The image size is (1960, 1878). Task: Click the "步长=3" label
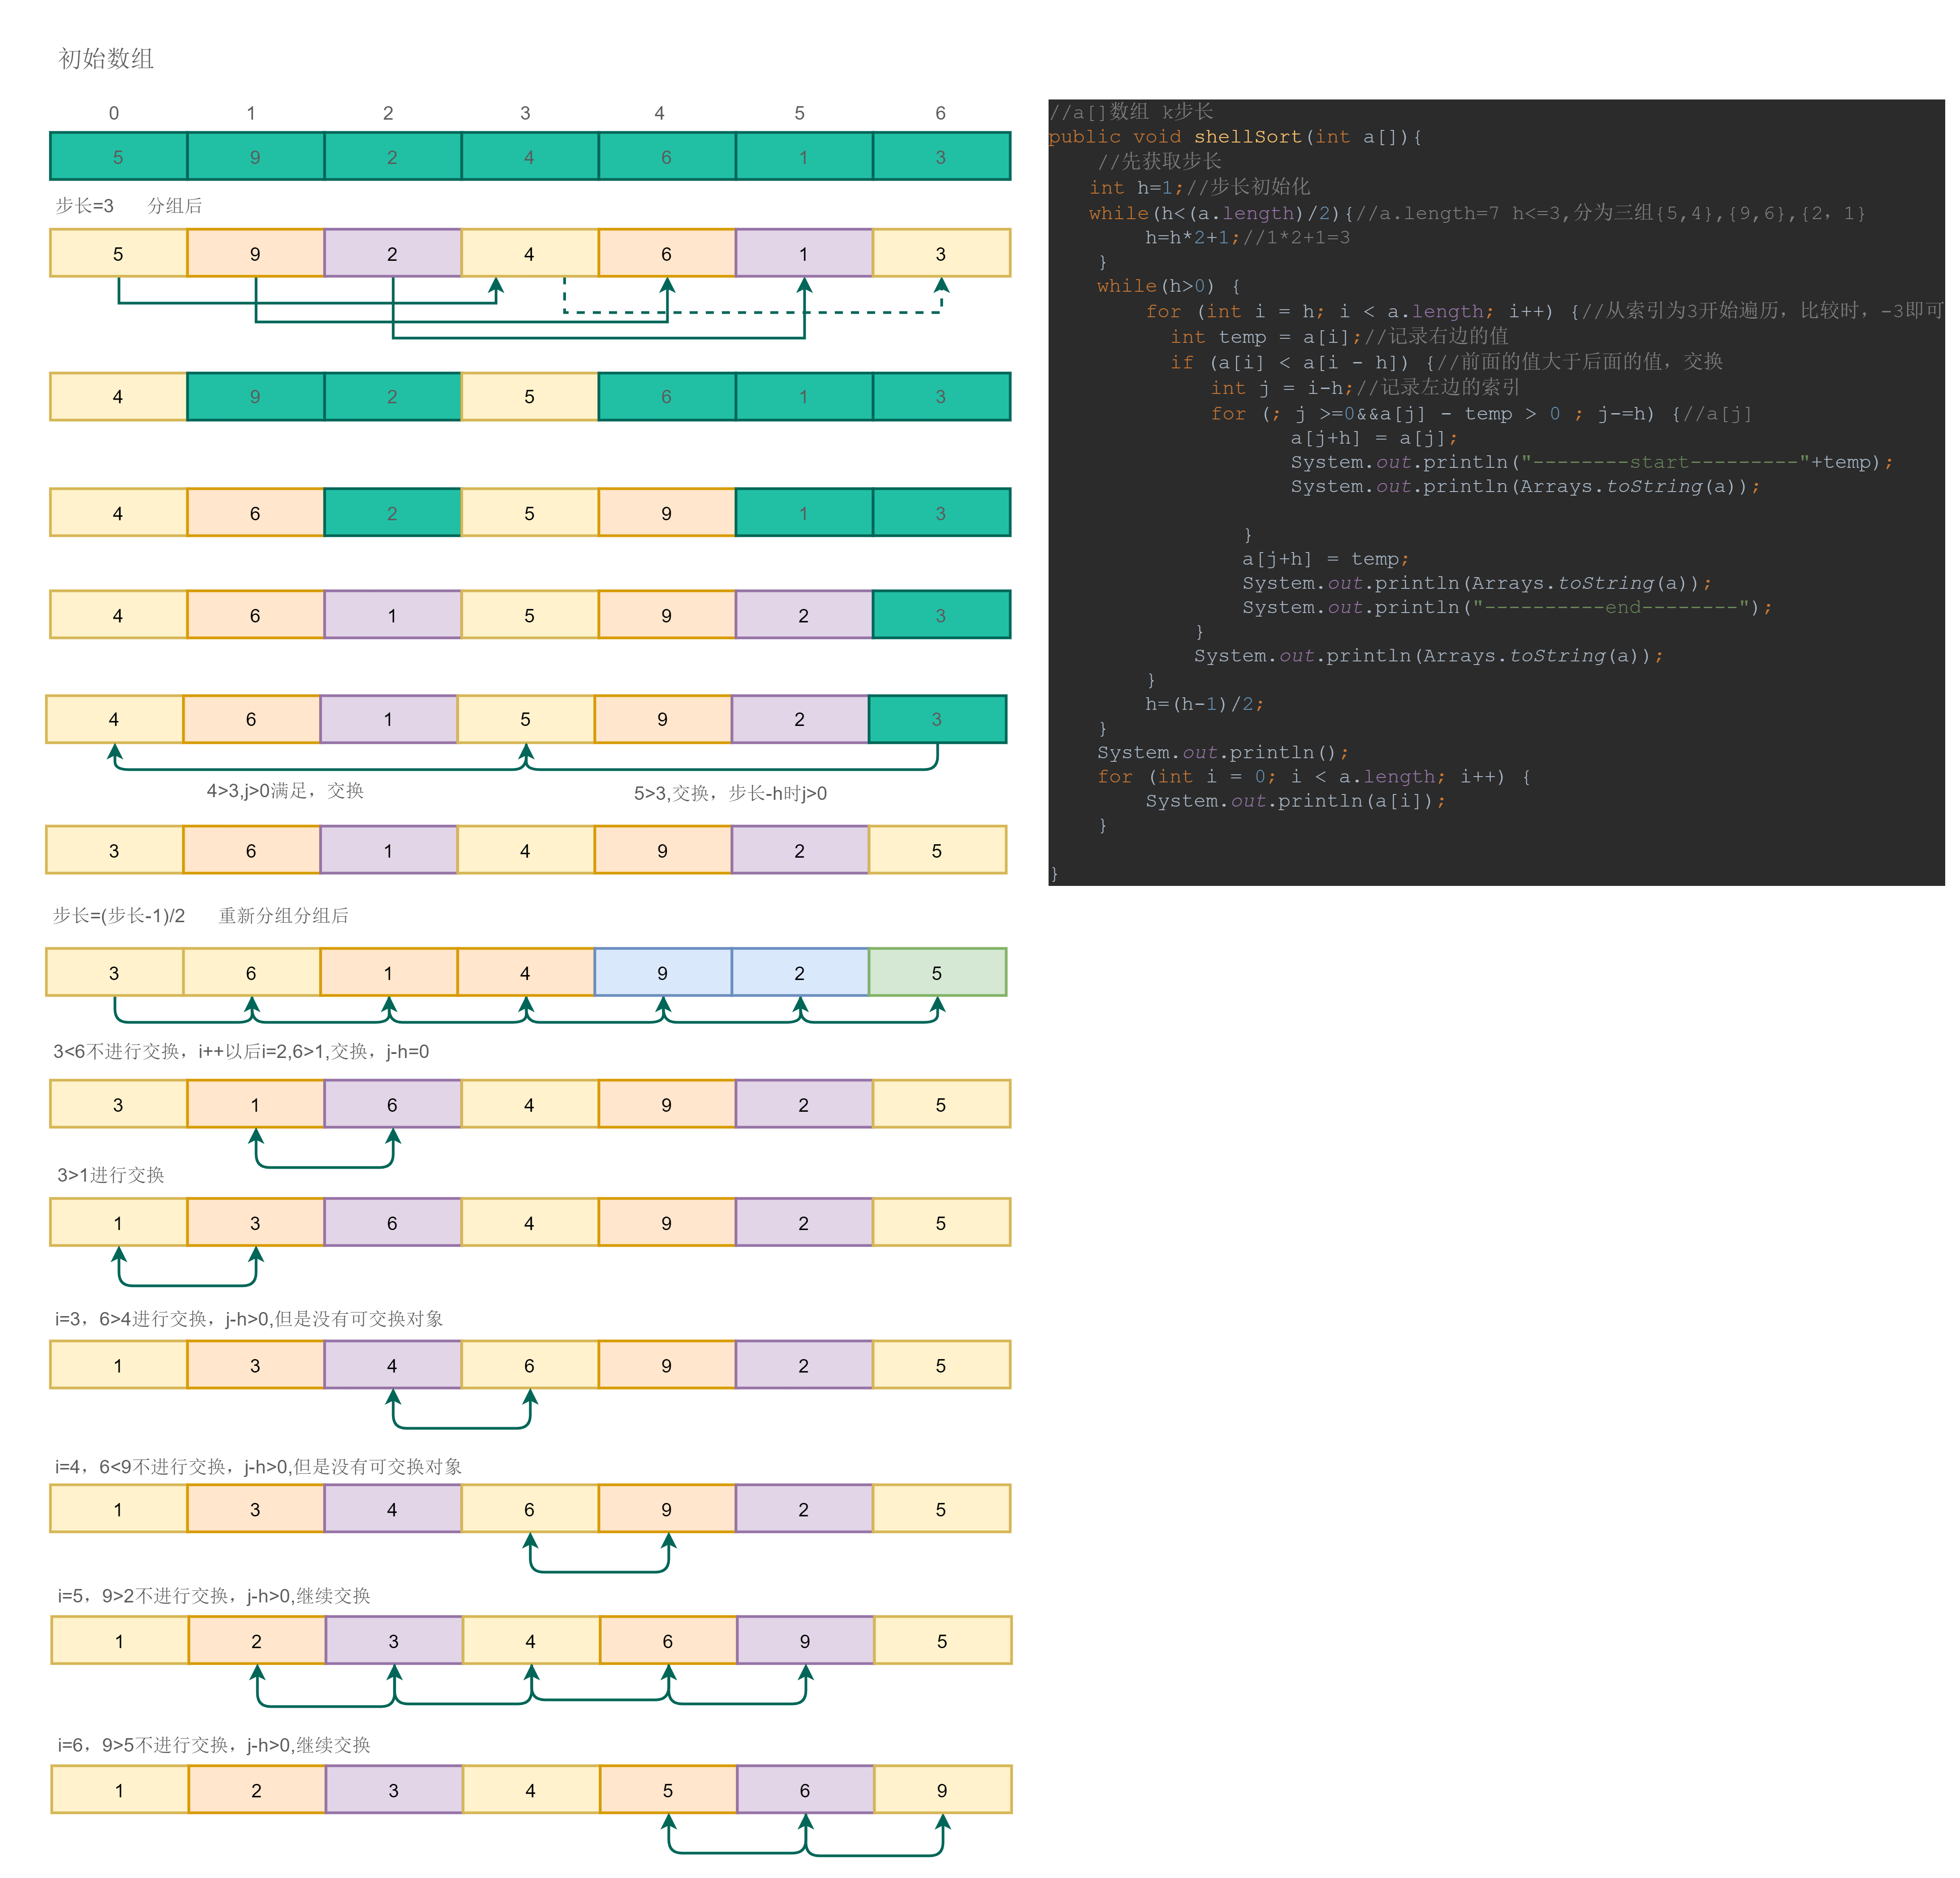tap(85, 206)
